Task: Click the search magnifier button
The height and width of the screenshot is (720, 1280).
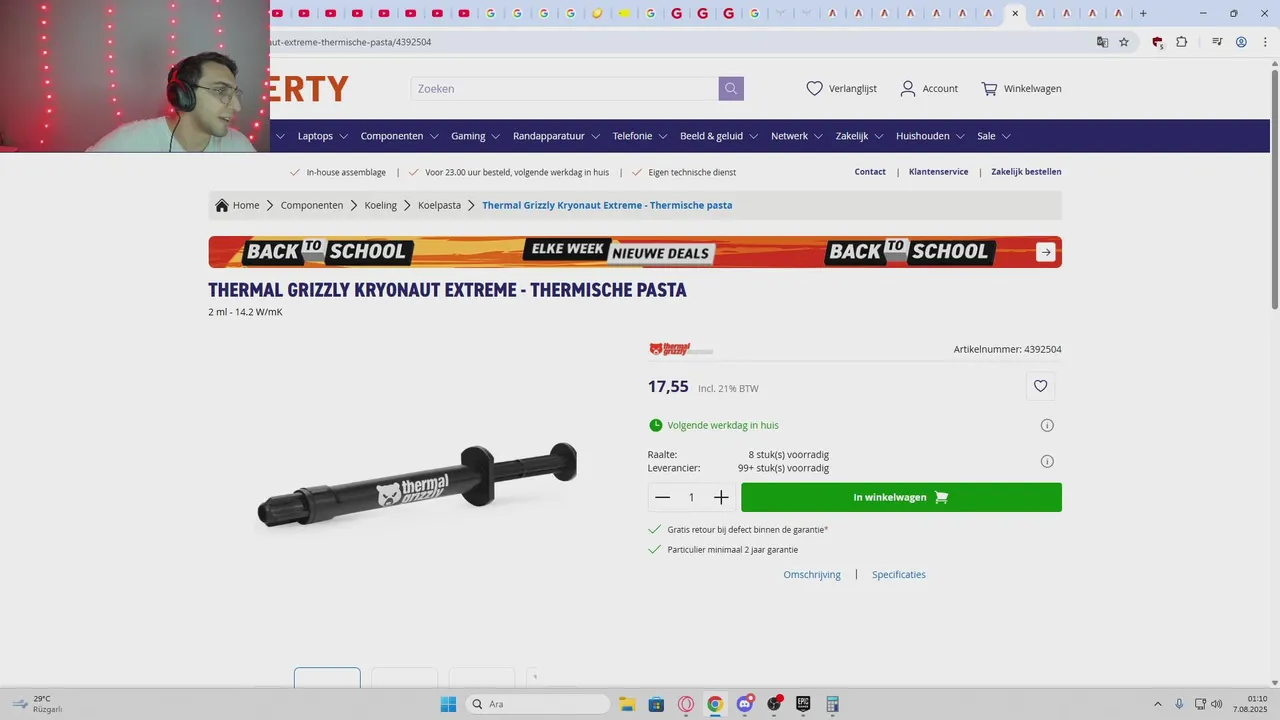Action: click(731, 89)
